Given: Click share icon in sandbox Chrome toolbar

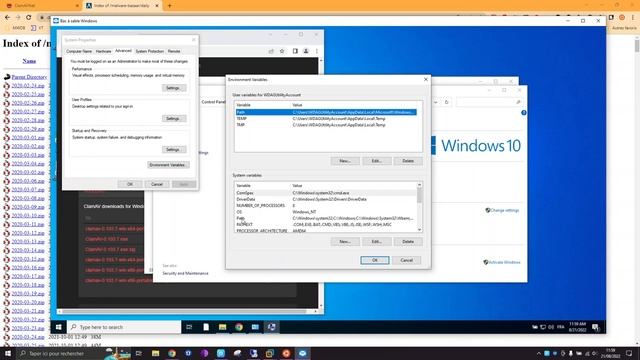Looking at the screenshot, I should 271,51.
